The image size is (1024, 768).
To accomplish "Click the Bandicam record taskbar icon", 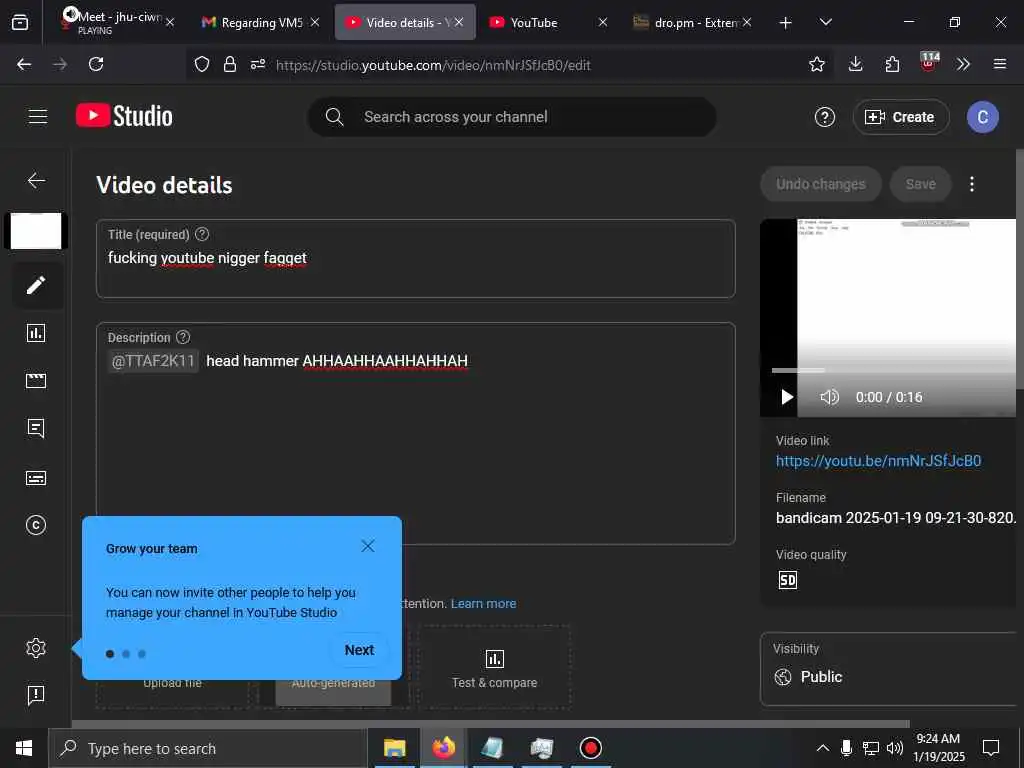I will point(590,748).
